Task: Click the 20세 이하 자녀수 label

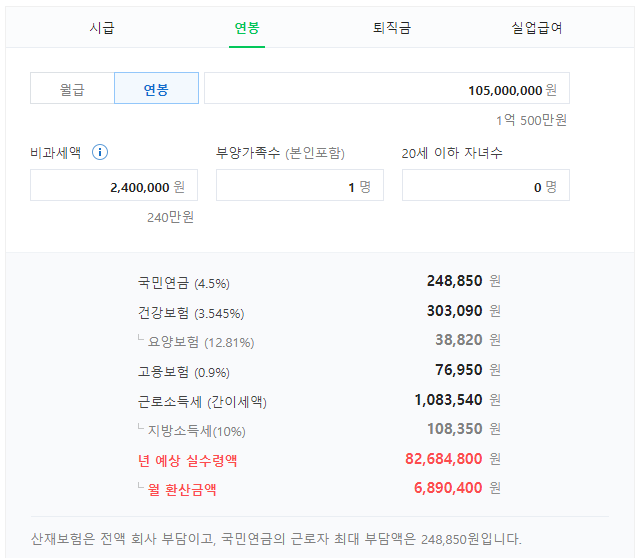Action: [452, 153]
